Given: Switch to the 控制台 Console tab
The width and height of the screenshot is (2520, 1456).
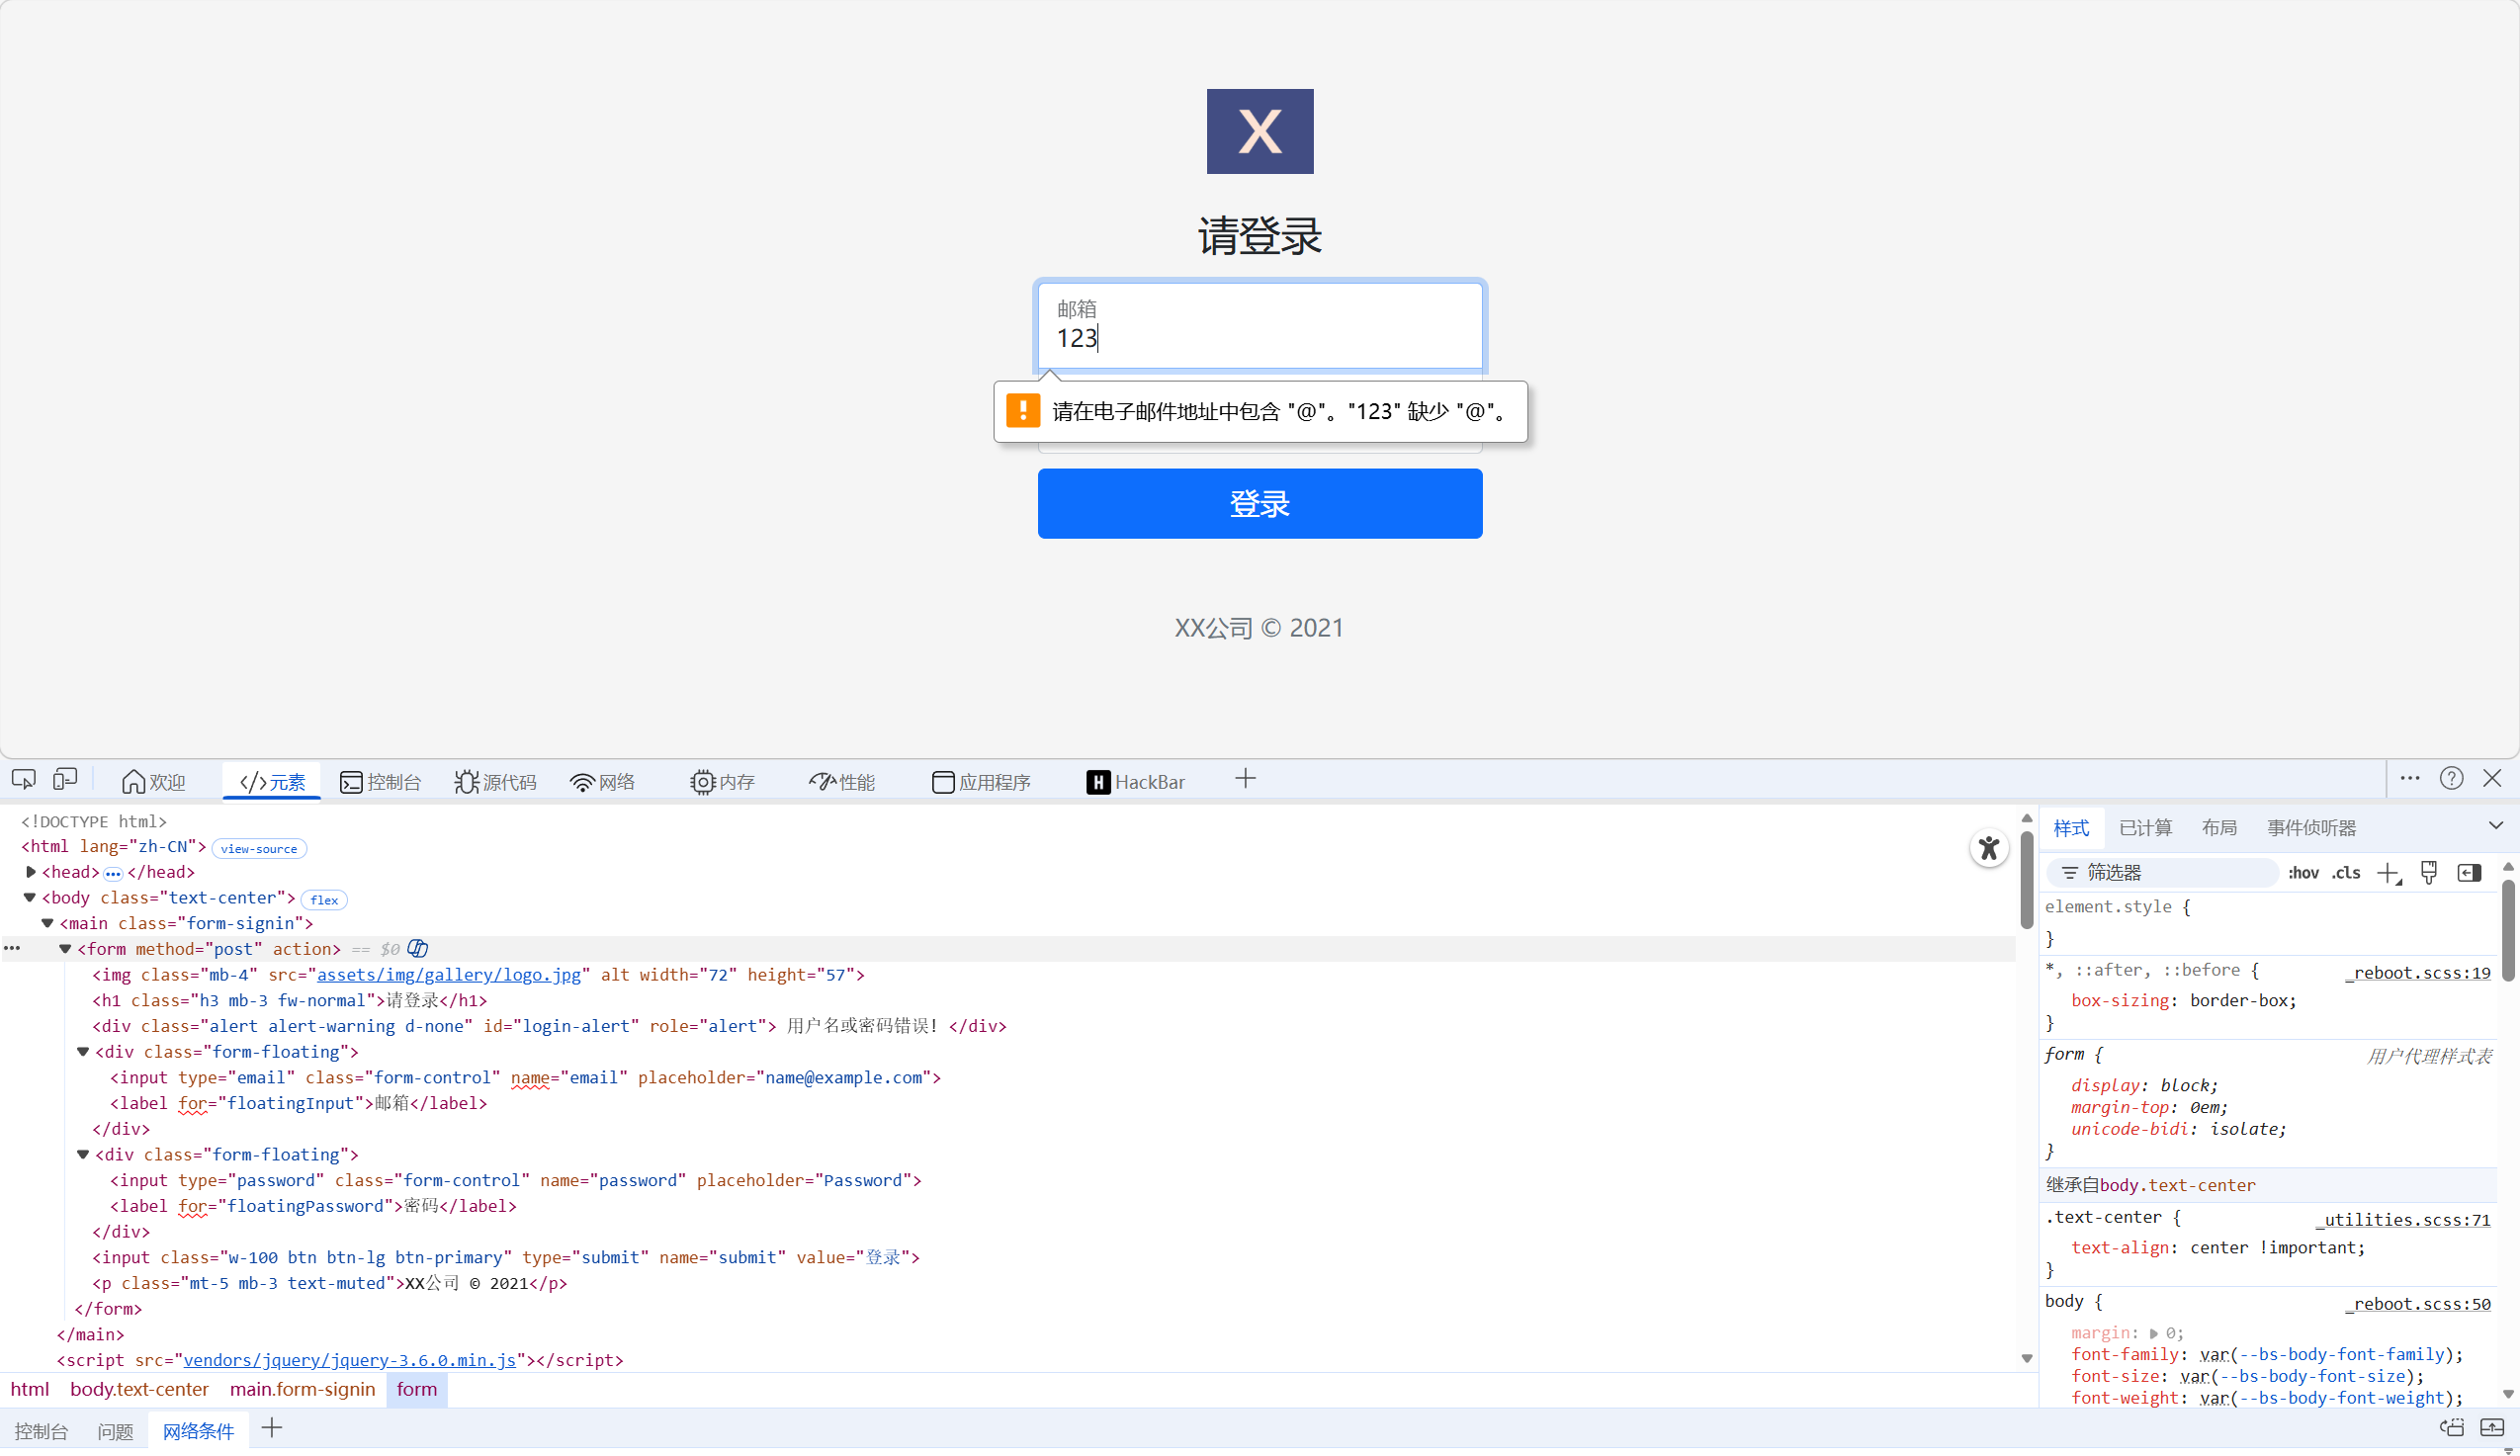Looking at the screenshot, I should 381,782.
